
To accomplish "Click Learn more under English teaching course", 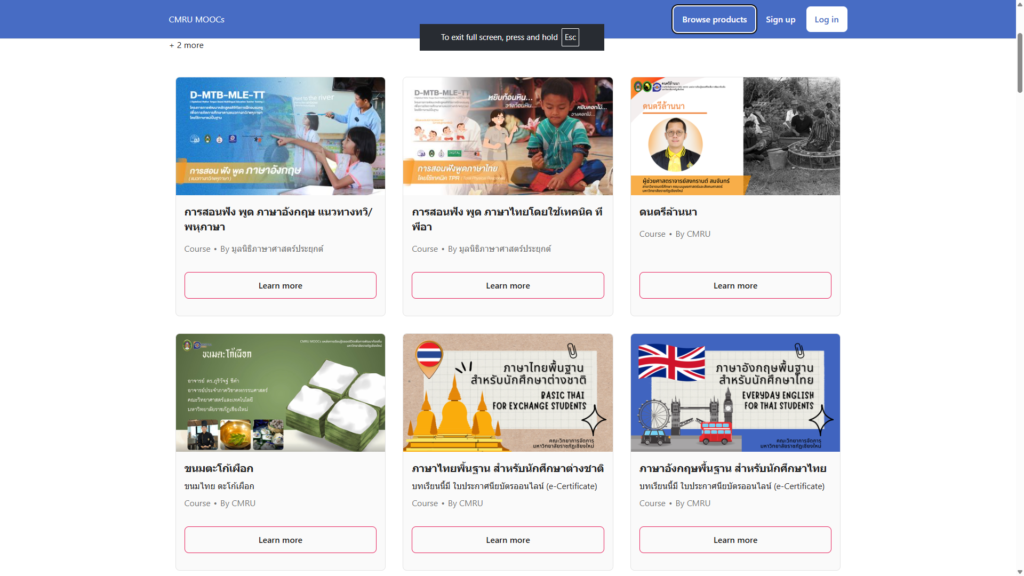I will tap(280, 285).
